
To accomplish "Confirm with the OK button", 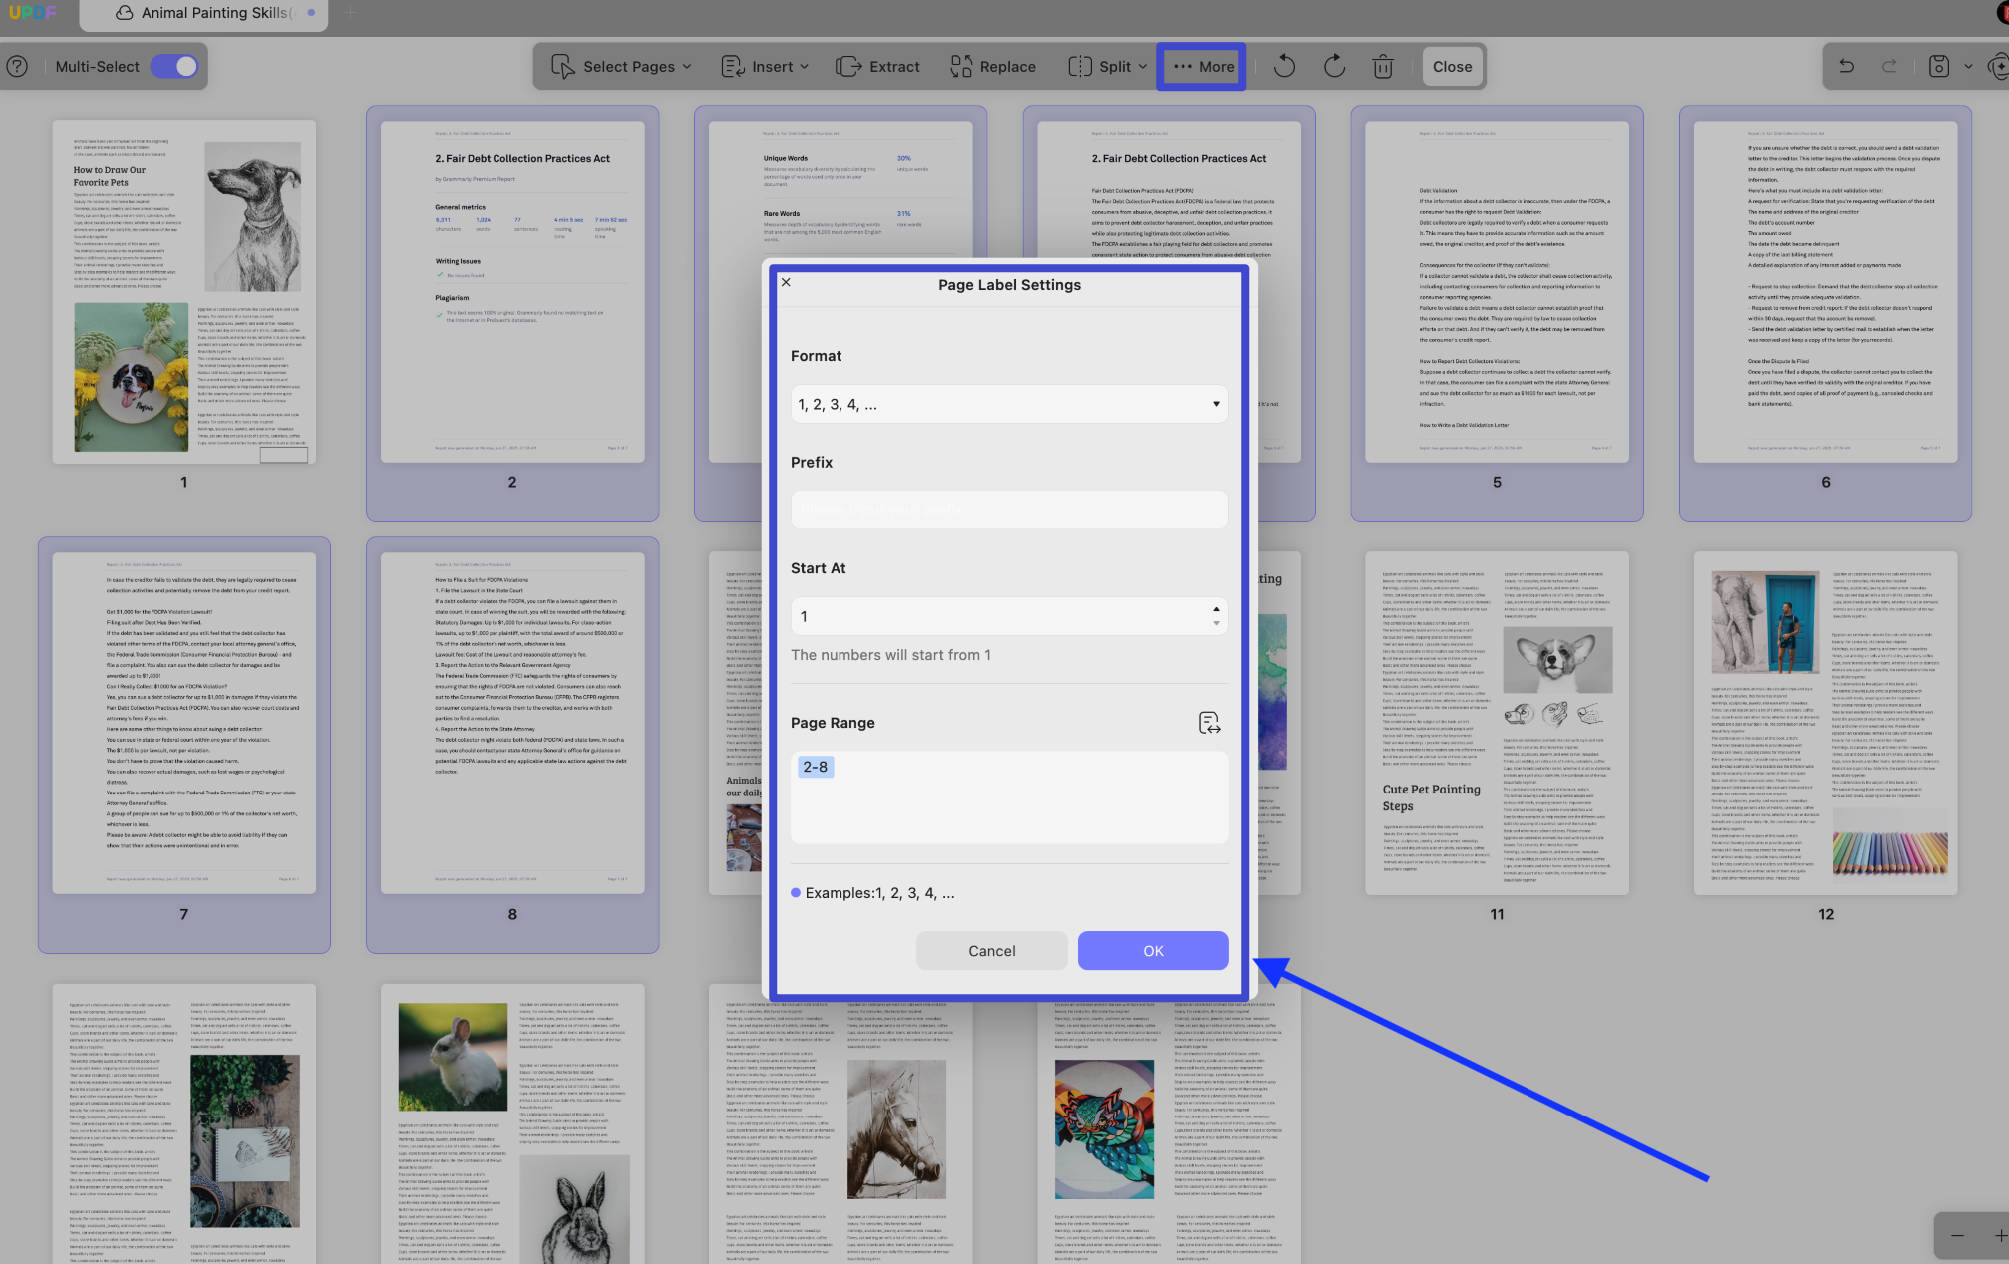I will tap(1153, 951).
